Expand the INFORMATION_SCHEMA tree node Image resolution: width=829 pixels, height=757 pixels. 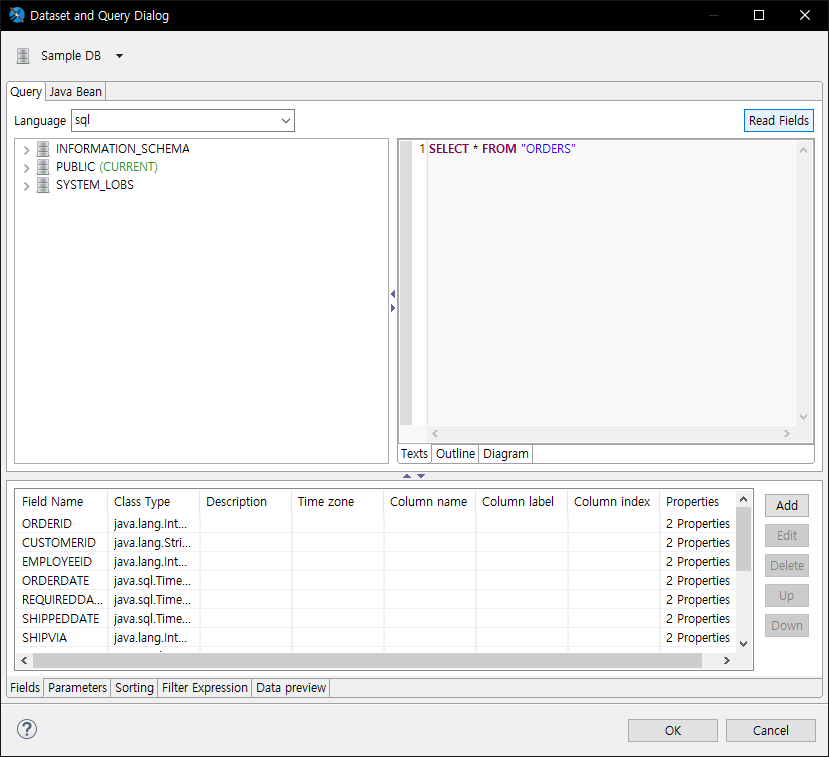tap(26, 150)
